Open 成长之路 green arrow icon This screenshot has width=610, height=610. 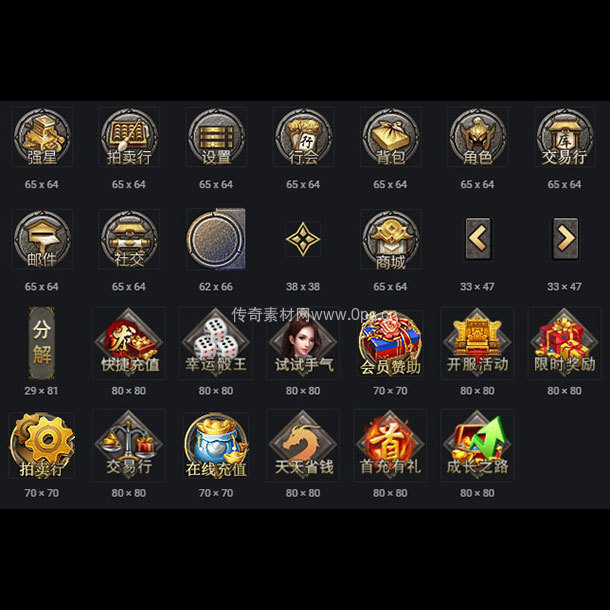point(477,445)
